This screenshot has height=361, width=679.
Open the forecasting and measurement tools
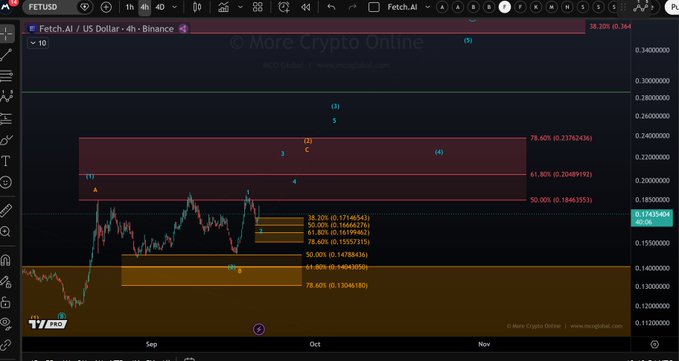pyautogui.click(x=6, y=118)
